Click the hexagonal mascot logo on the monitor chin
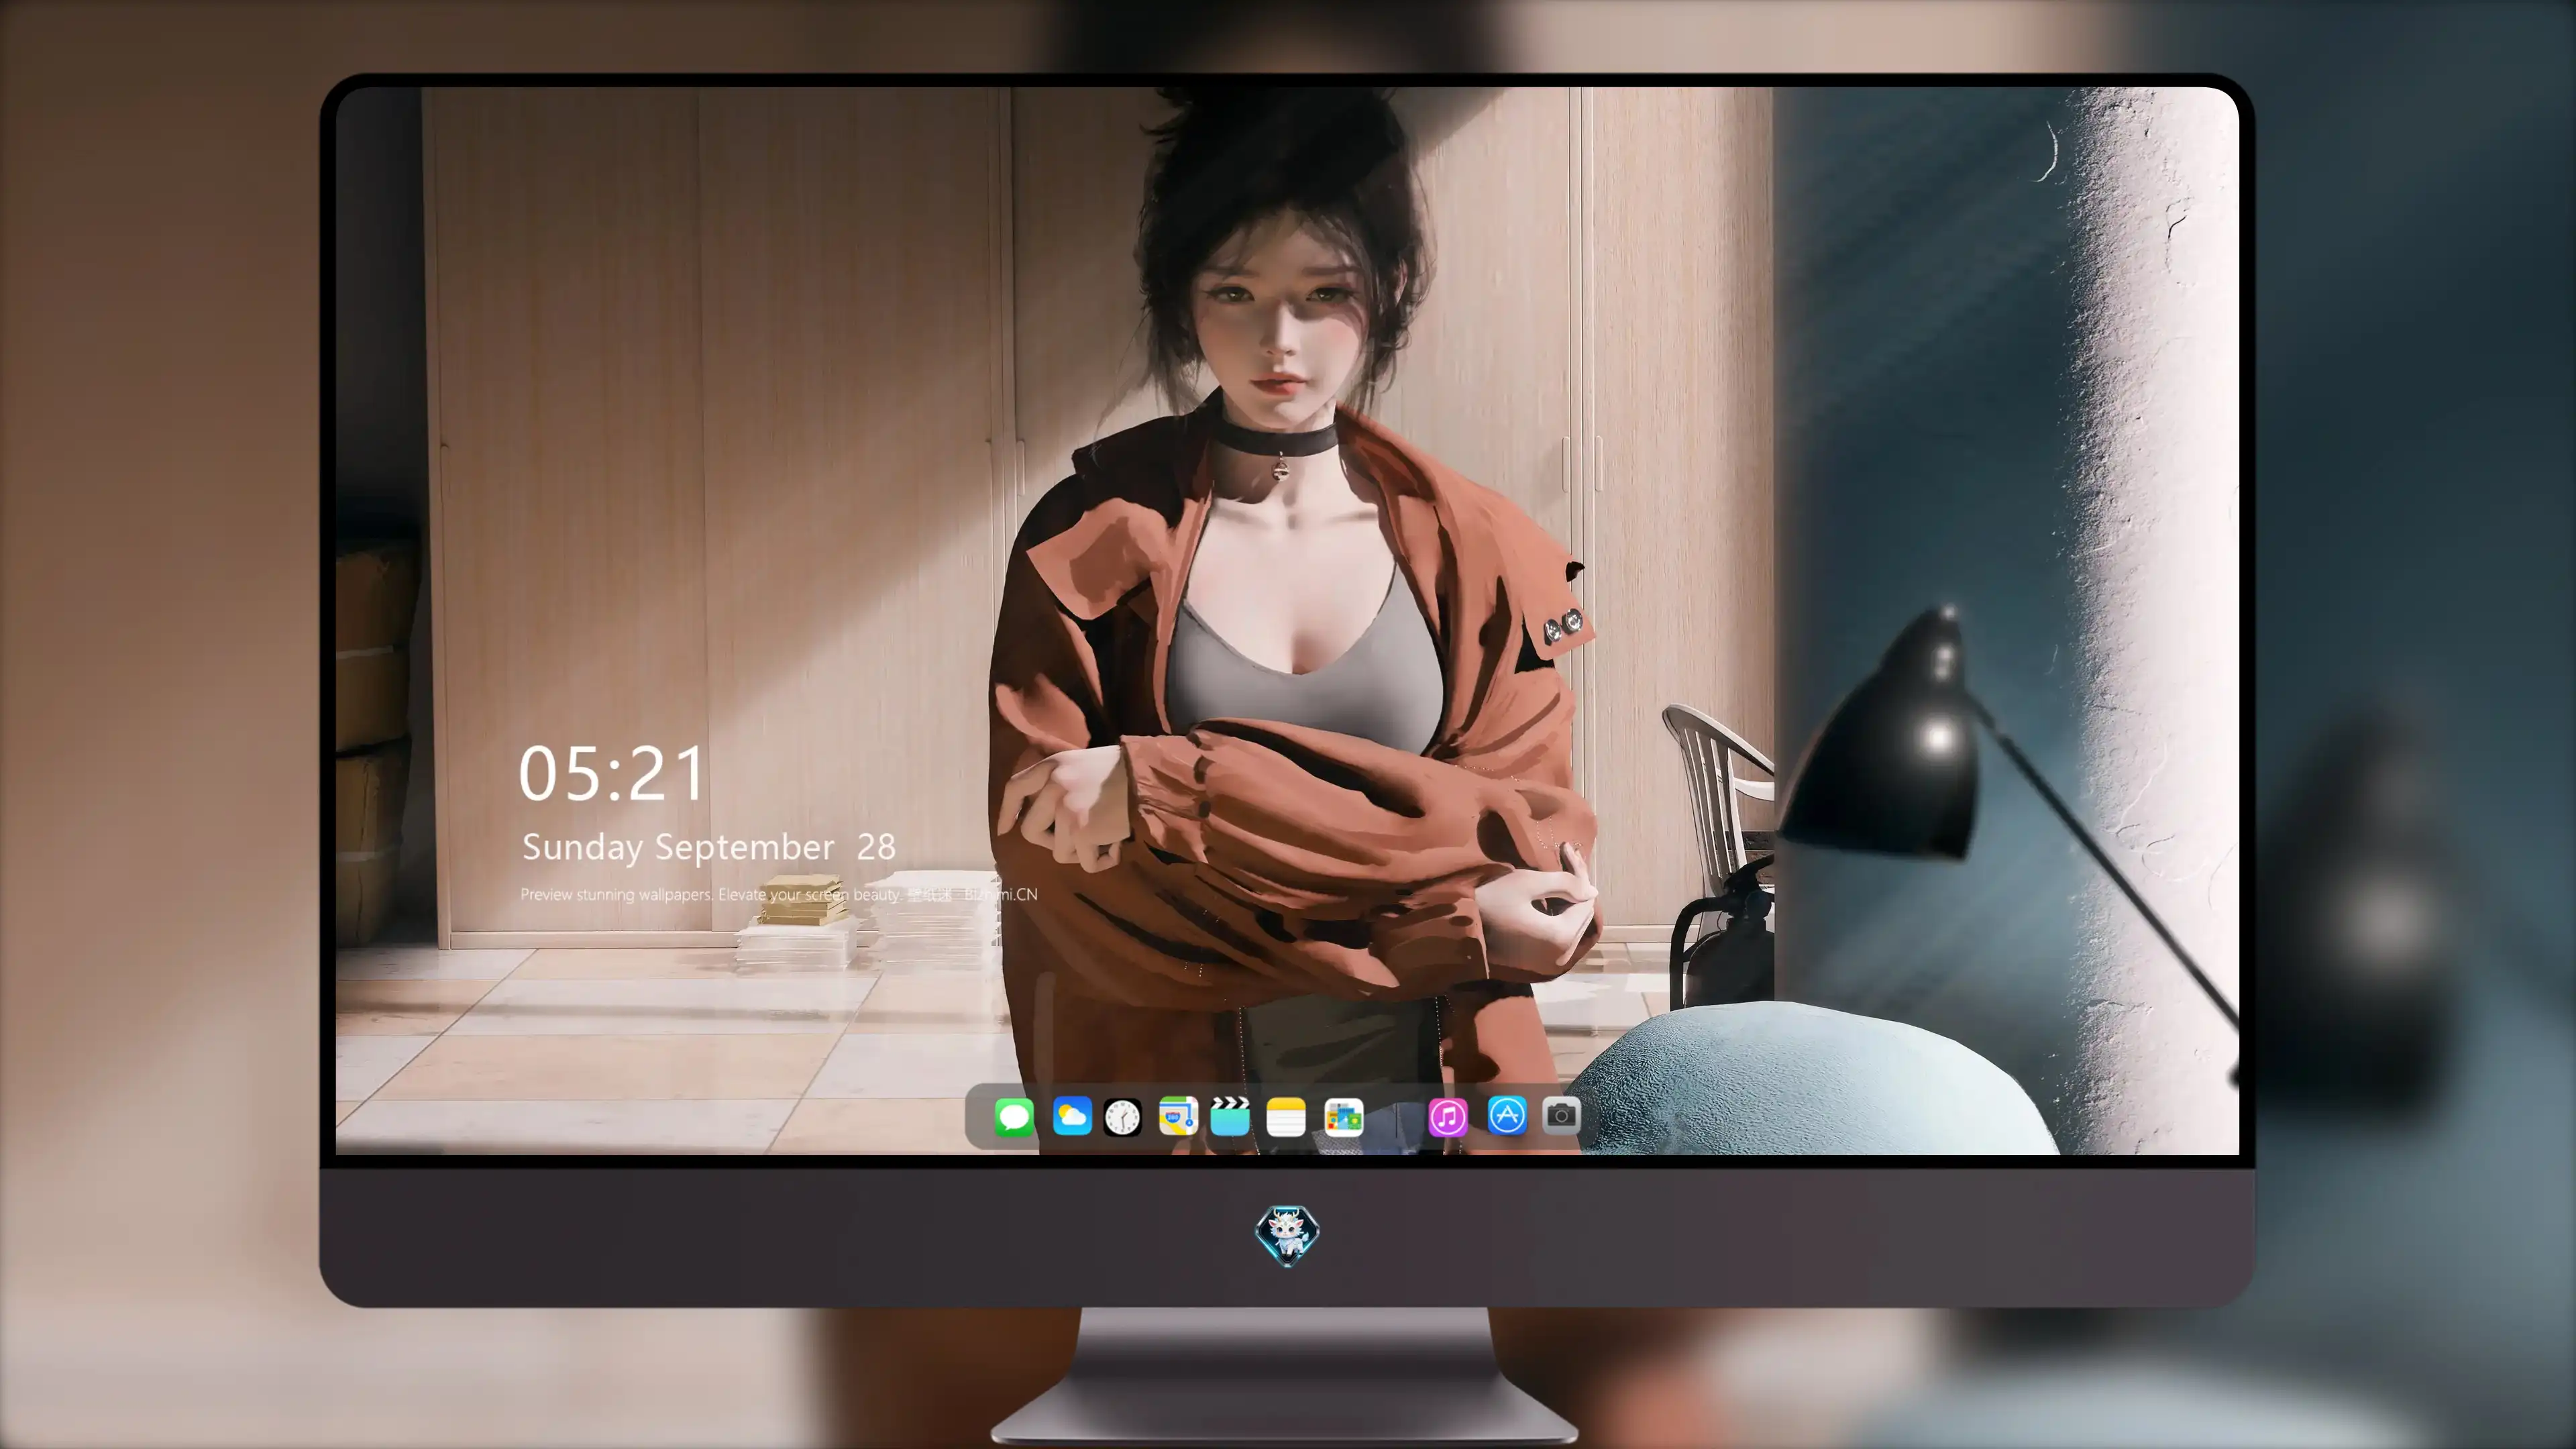 click(x=1287, y=1236)
